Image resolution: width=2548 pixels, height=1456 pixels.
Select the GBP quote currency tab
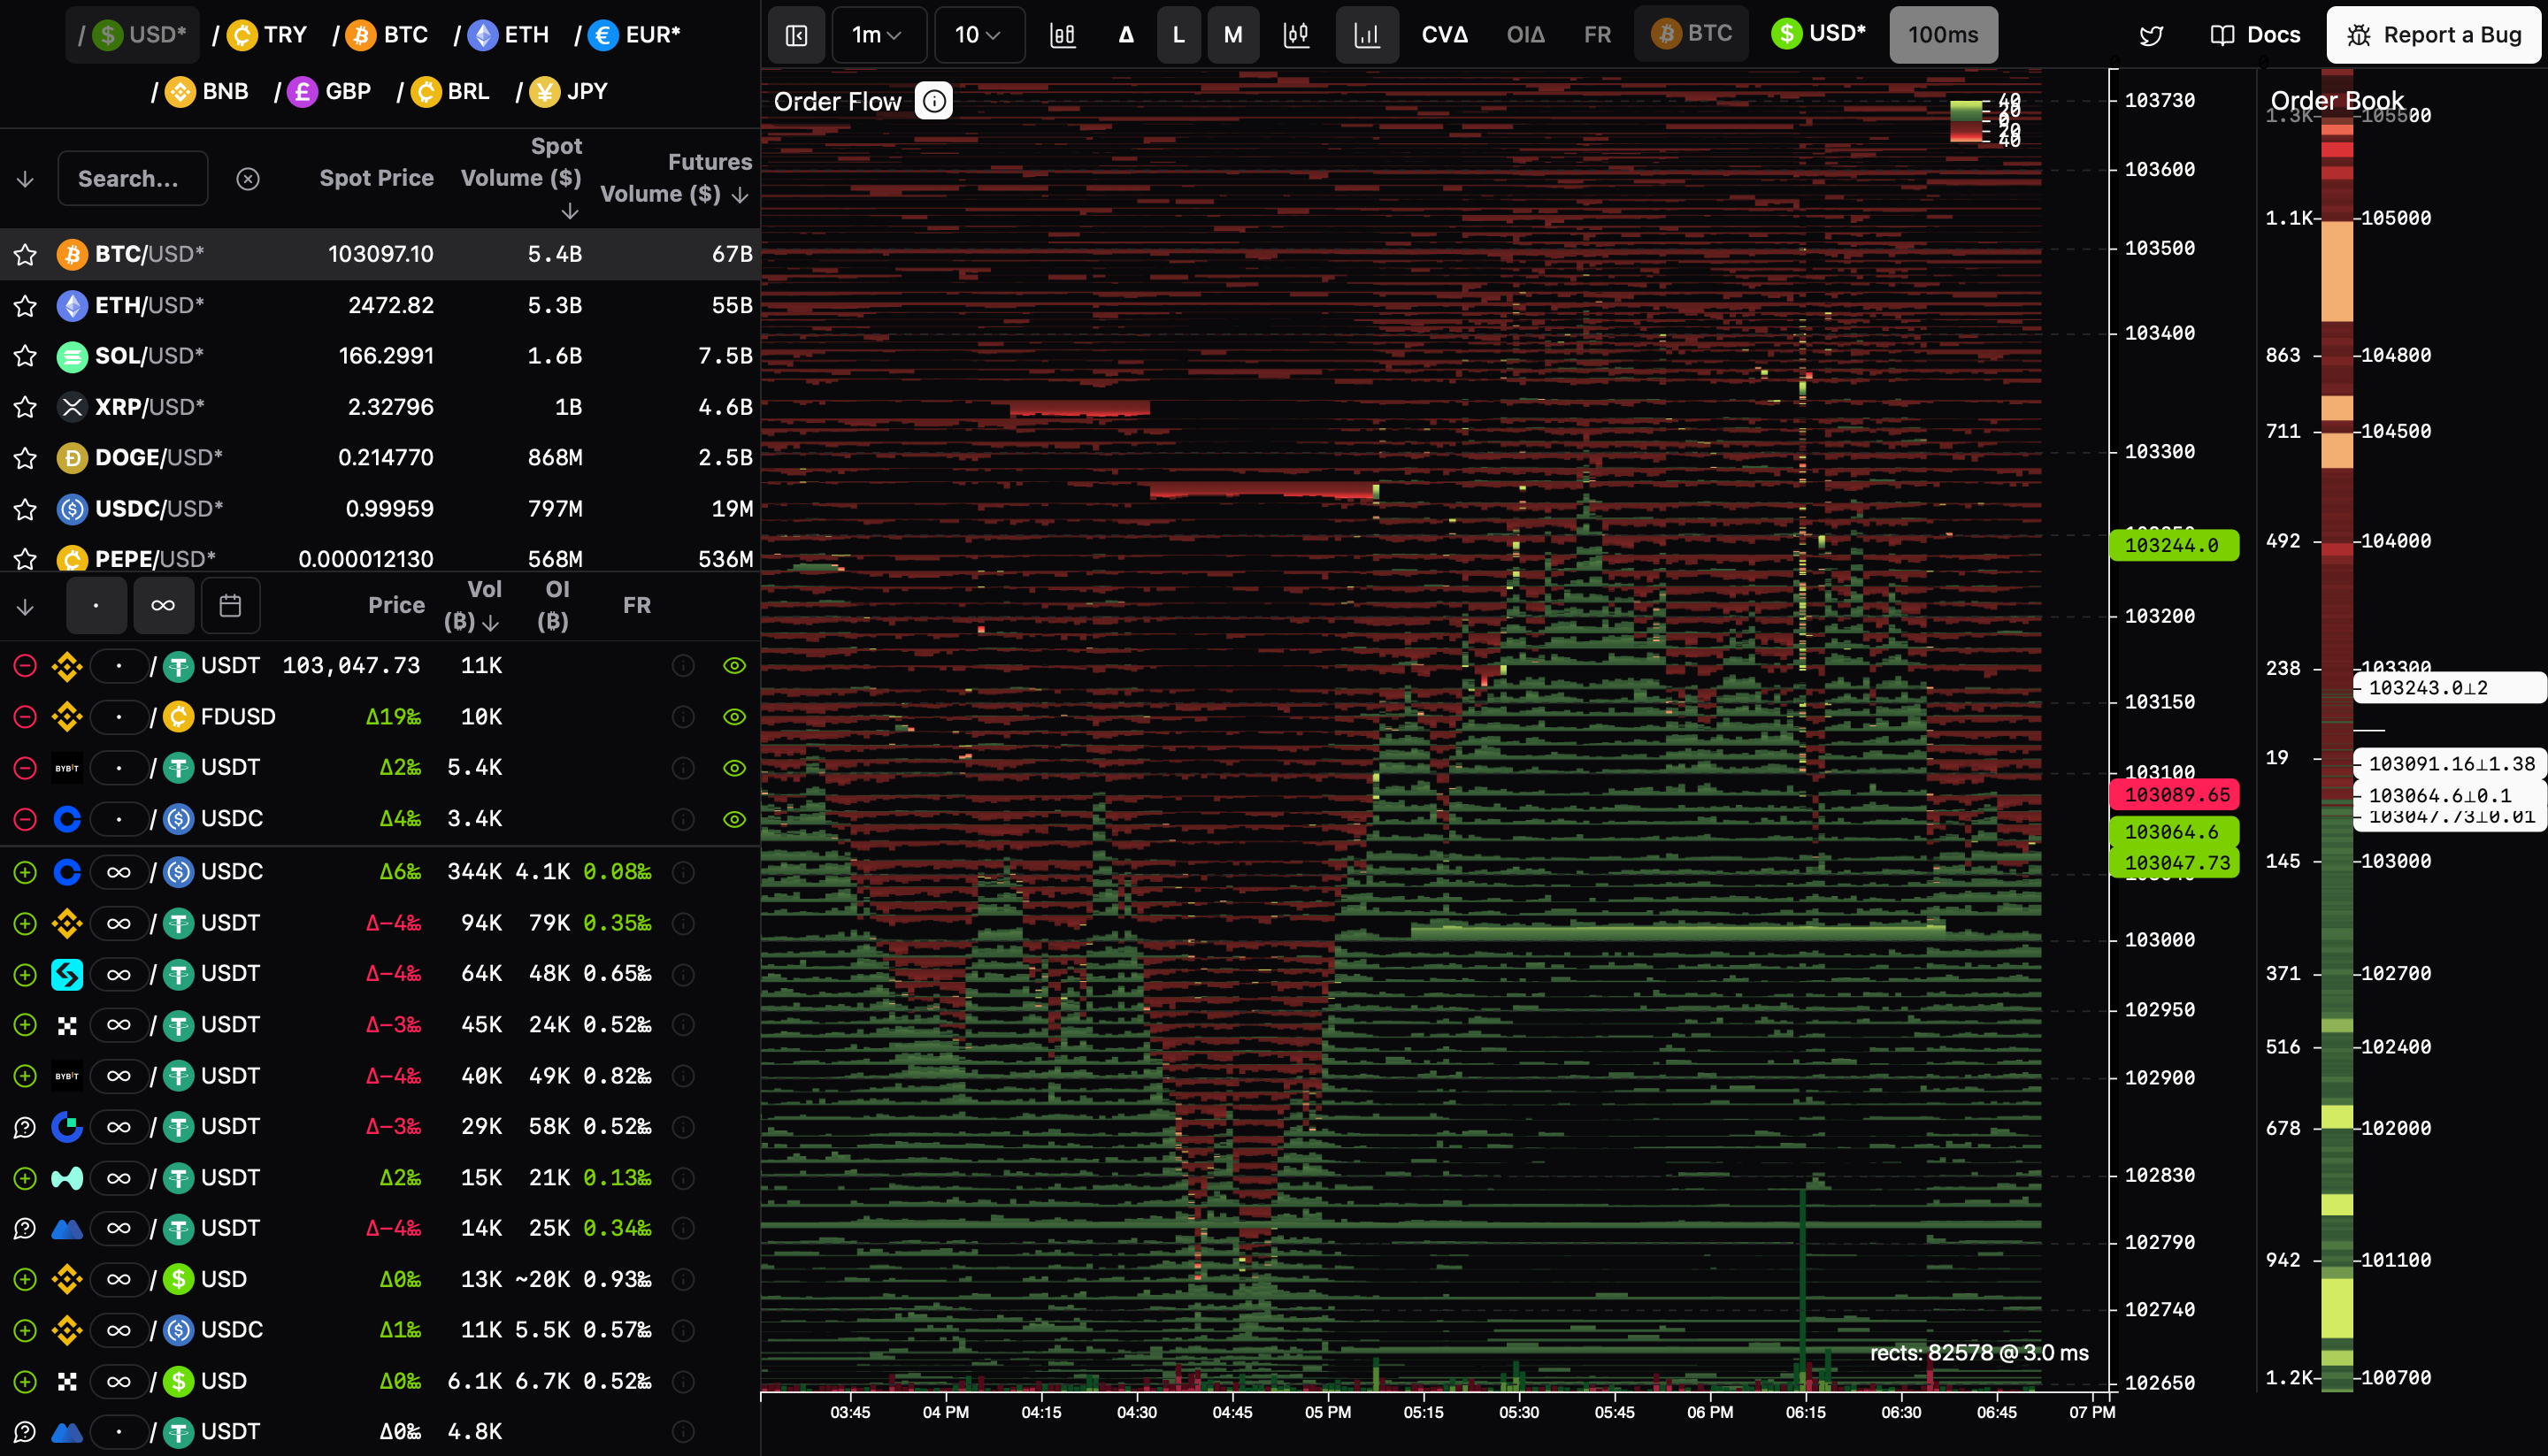pos(323,92)
